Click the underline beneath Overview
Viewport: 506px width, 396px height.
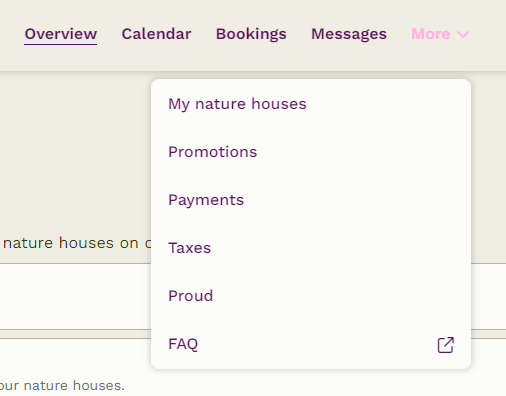point(61,44)
